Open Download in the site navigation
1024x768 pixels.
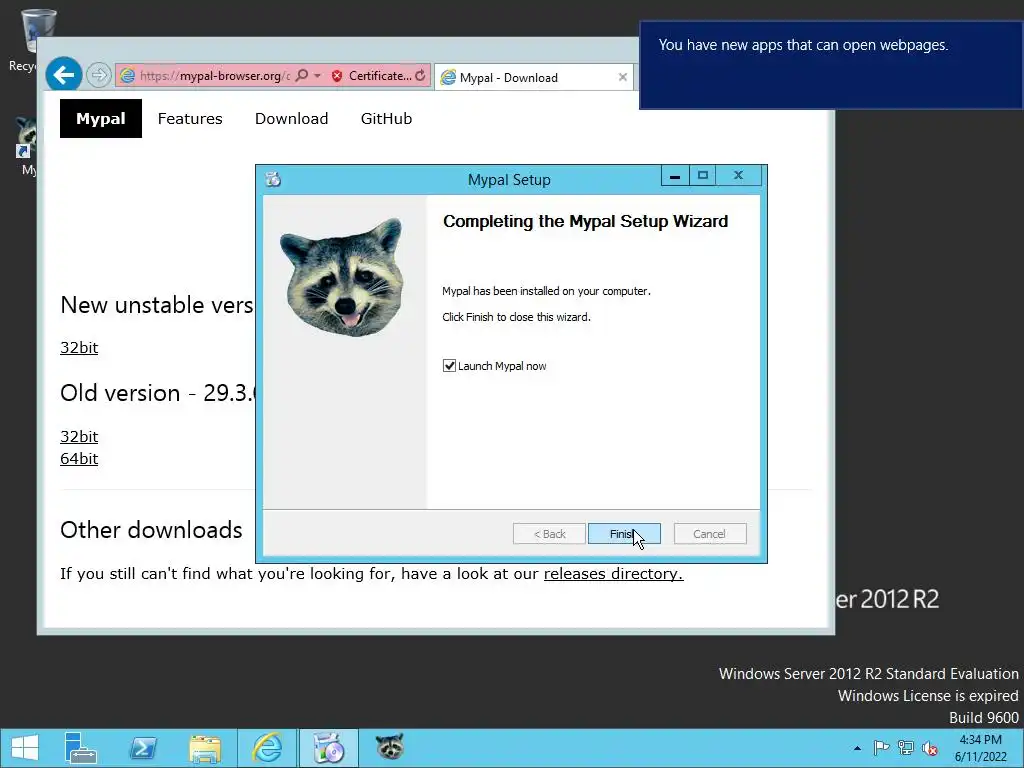click(x=291, y=118)
